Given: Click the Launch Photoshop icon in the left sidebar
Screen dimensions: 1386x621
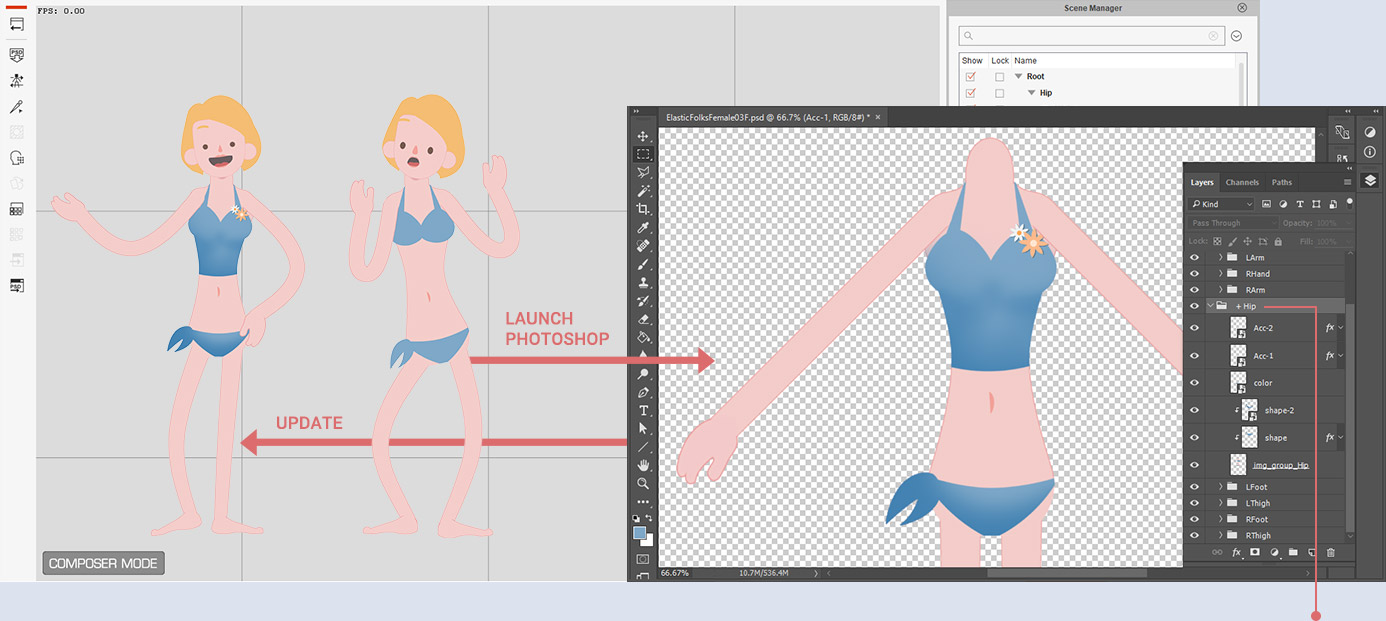Looking at the screenshot, I should 16,285.
